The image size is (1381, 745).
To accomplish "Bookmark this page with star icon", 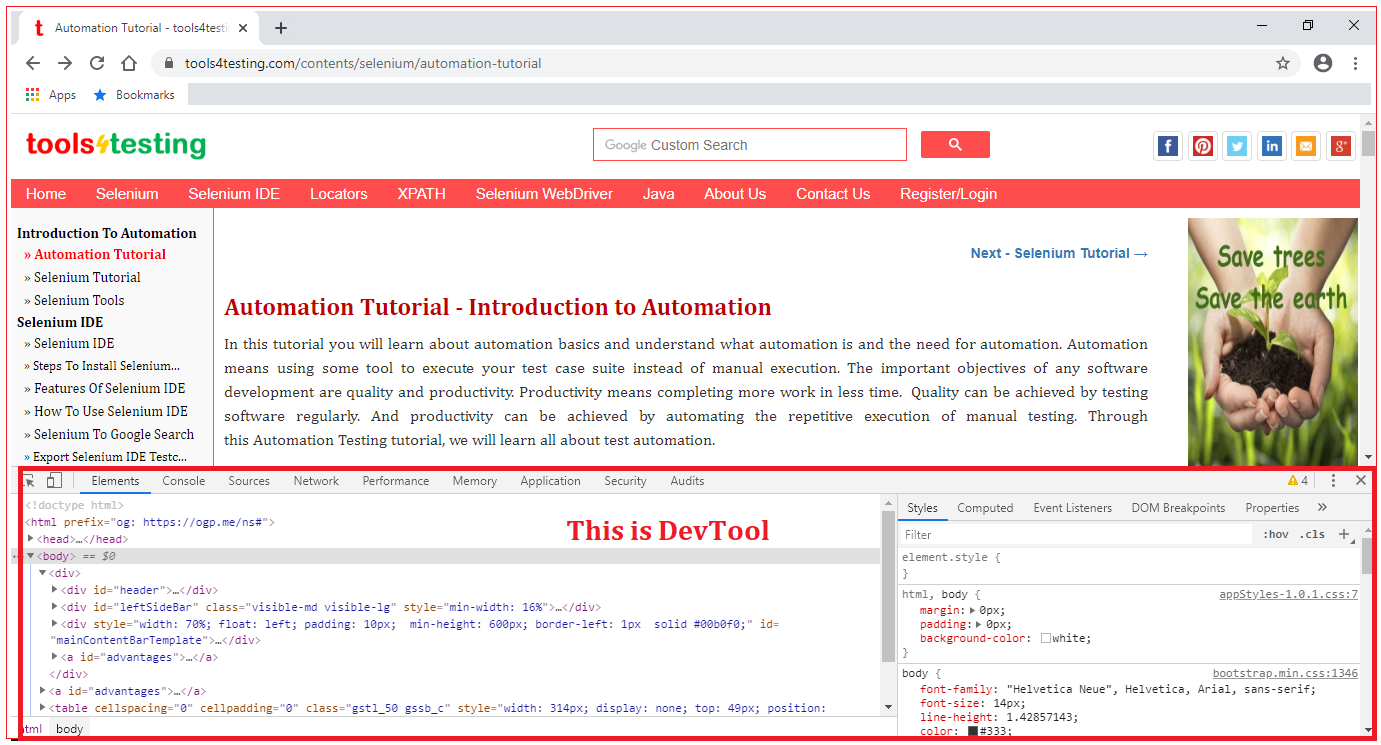I will [x=1283, y=63].
